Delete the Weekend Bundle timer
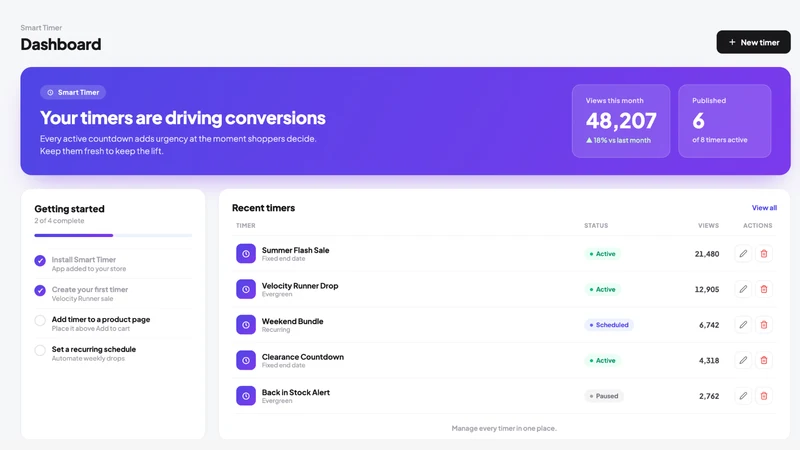This screenshot has height=450, width=800. pos(764,324)
